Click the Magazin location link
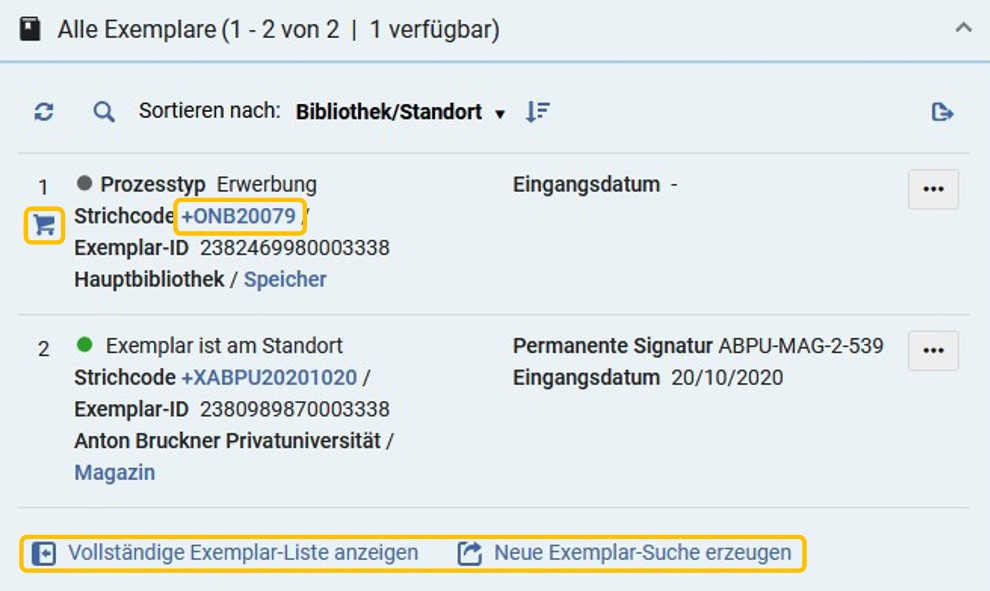Image resolution: width=990 pixels, height=591 pixels. 115,472
